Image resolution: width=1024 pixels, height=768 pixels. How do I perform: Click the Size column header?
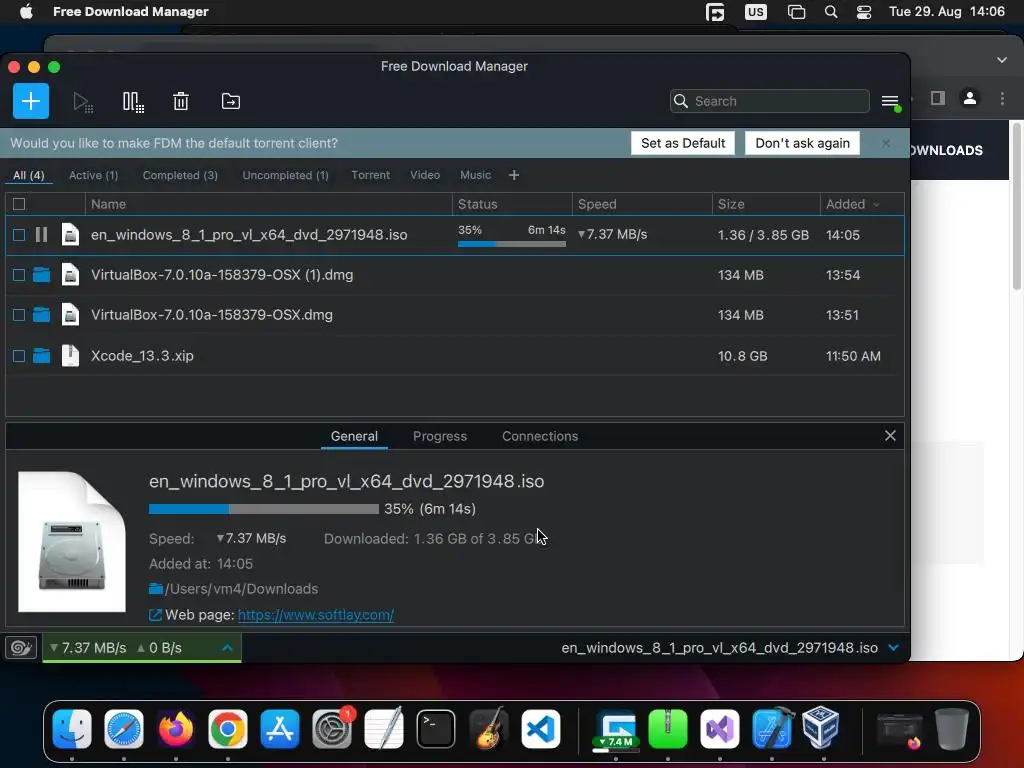click(766, 204)
